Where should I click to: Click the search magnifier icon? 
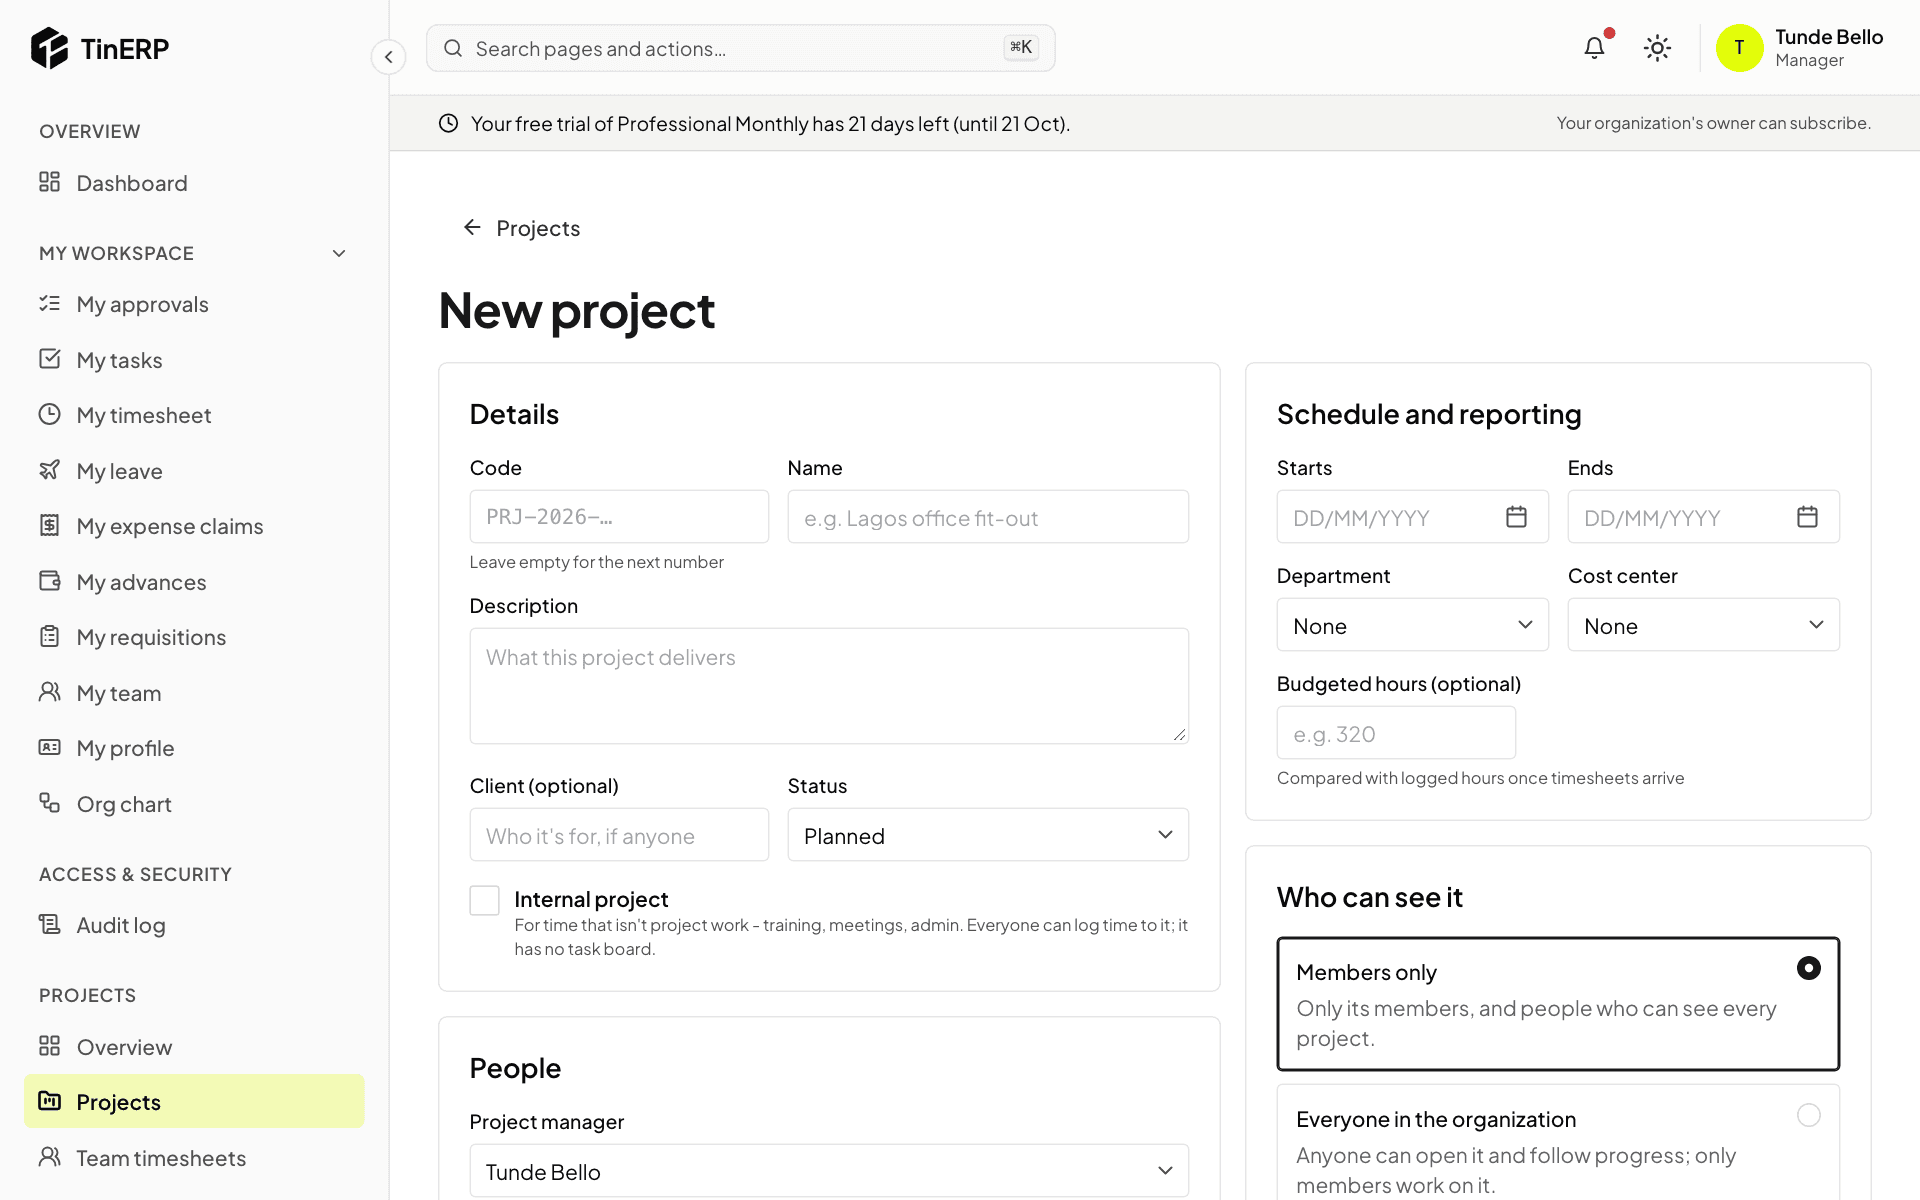point(453,48)
